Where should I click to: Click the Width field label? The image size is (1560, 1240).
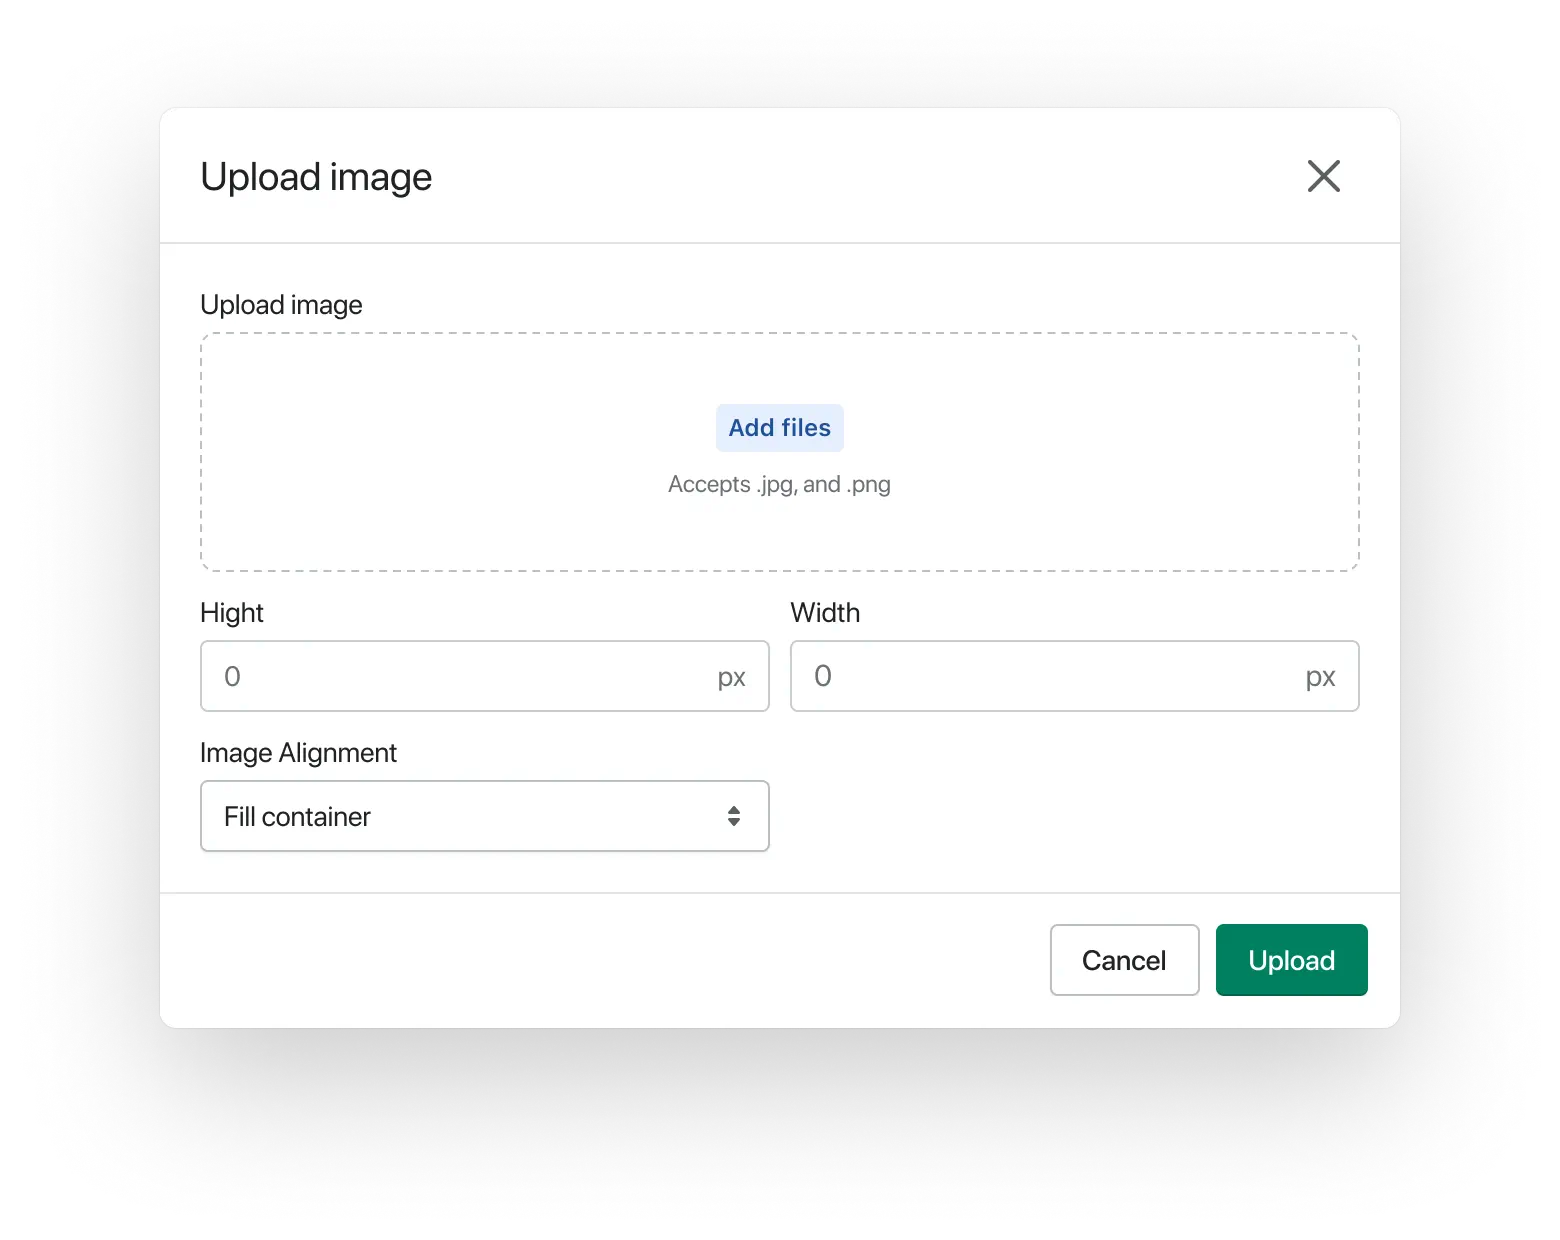[825, 613]
